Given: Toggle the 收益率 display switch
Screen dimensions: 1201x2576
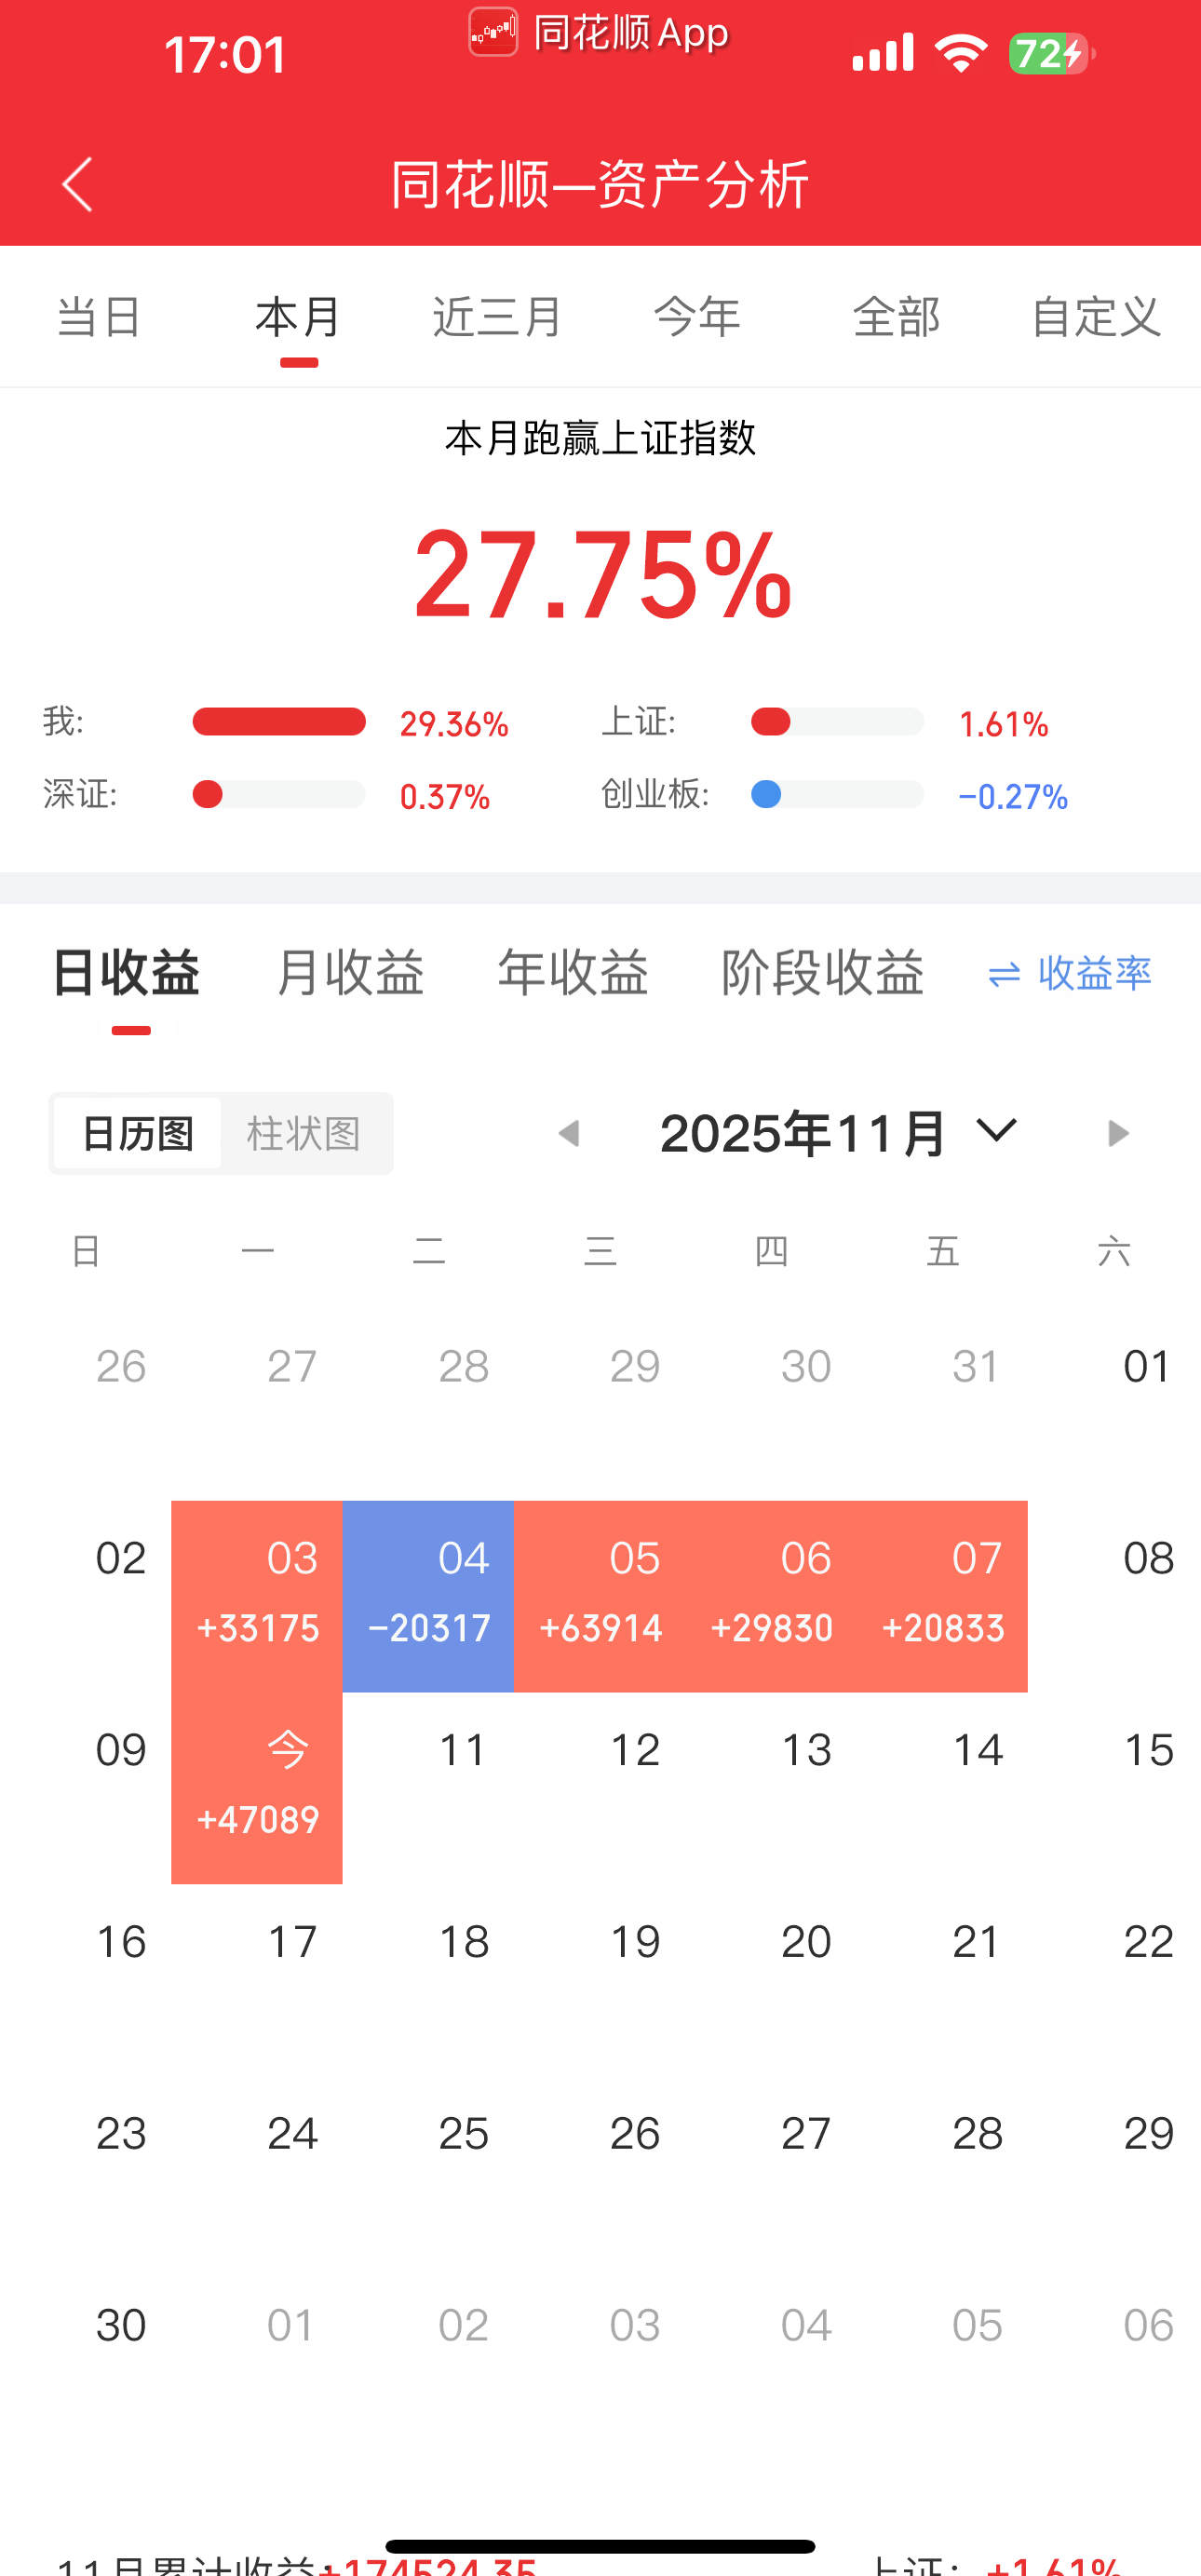Looking at the screenshot, I should tap(1069, 973).
